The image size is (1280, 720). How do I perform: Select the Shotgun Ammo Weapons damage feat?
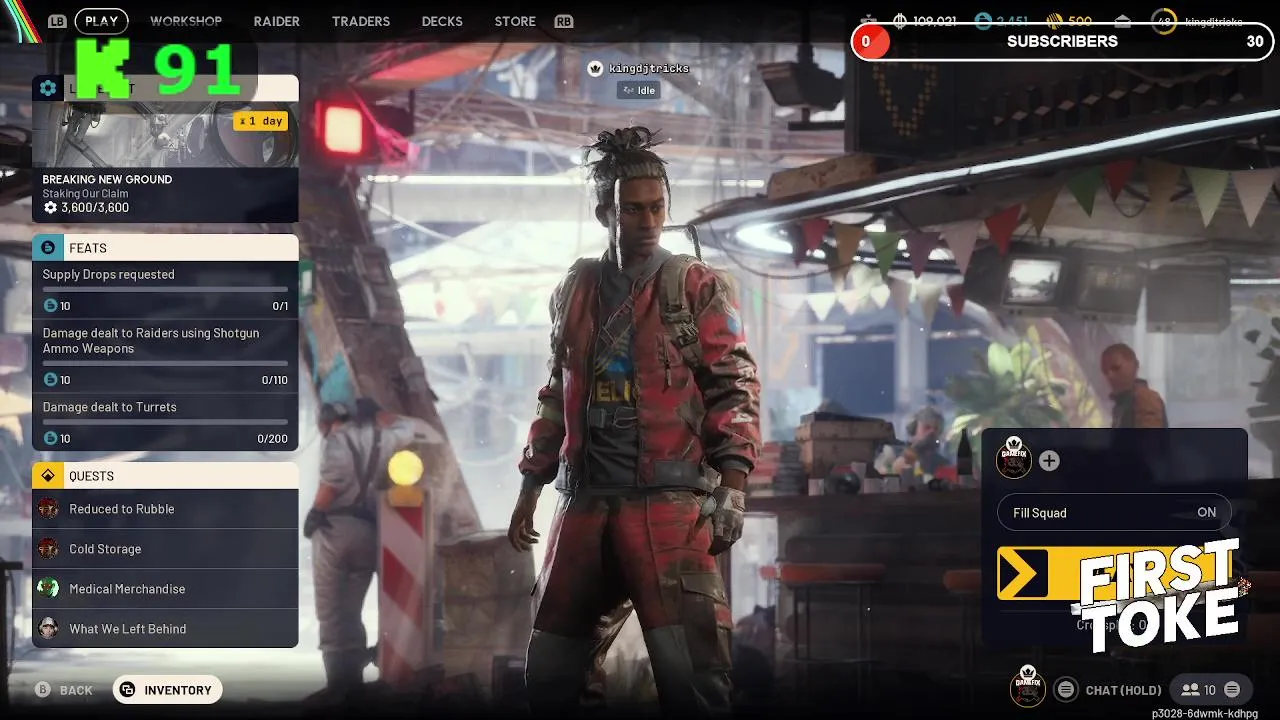pos(165,355)
